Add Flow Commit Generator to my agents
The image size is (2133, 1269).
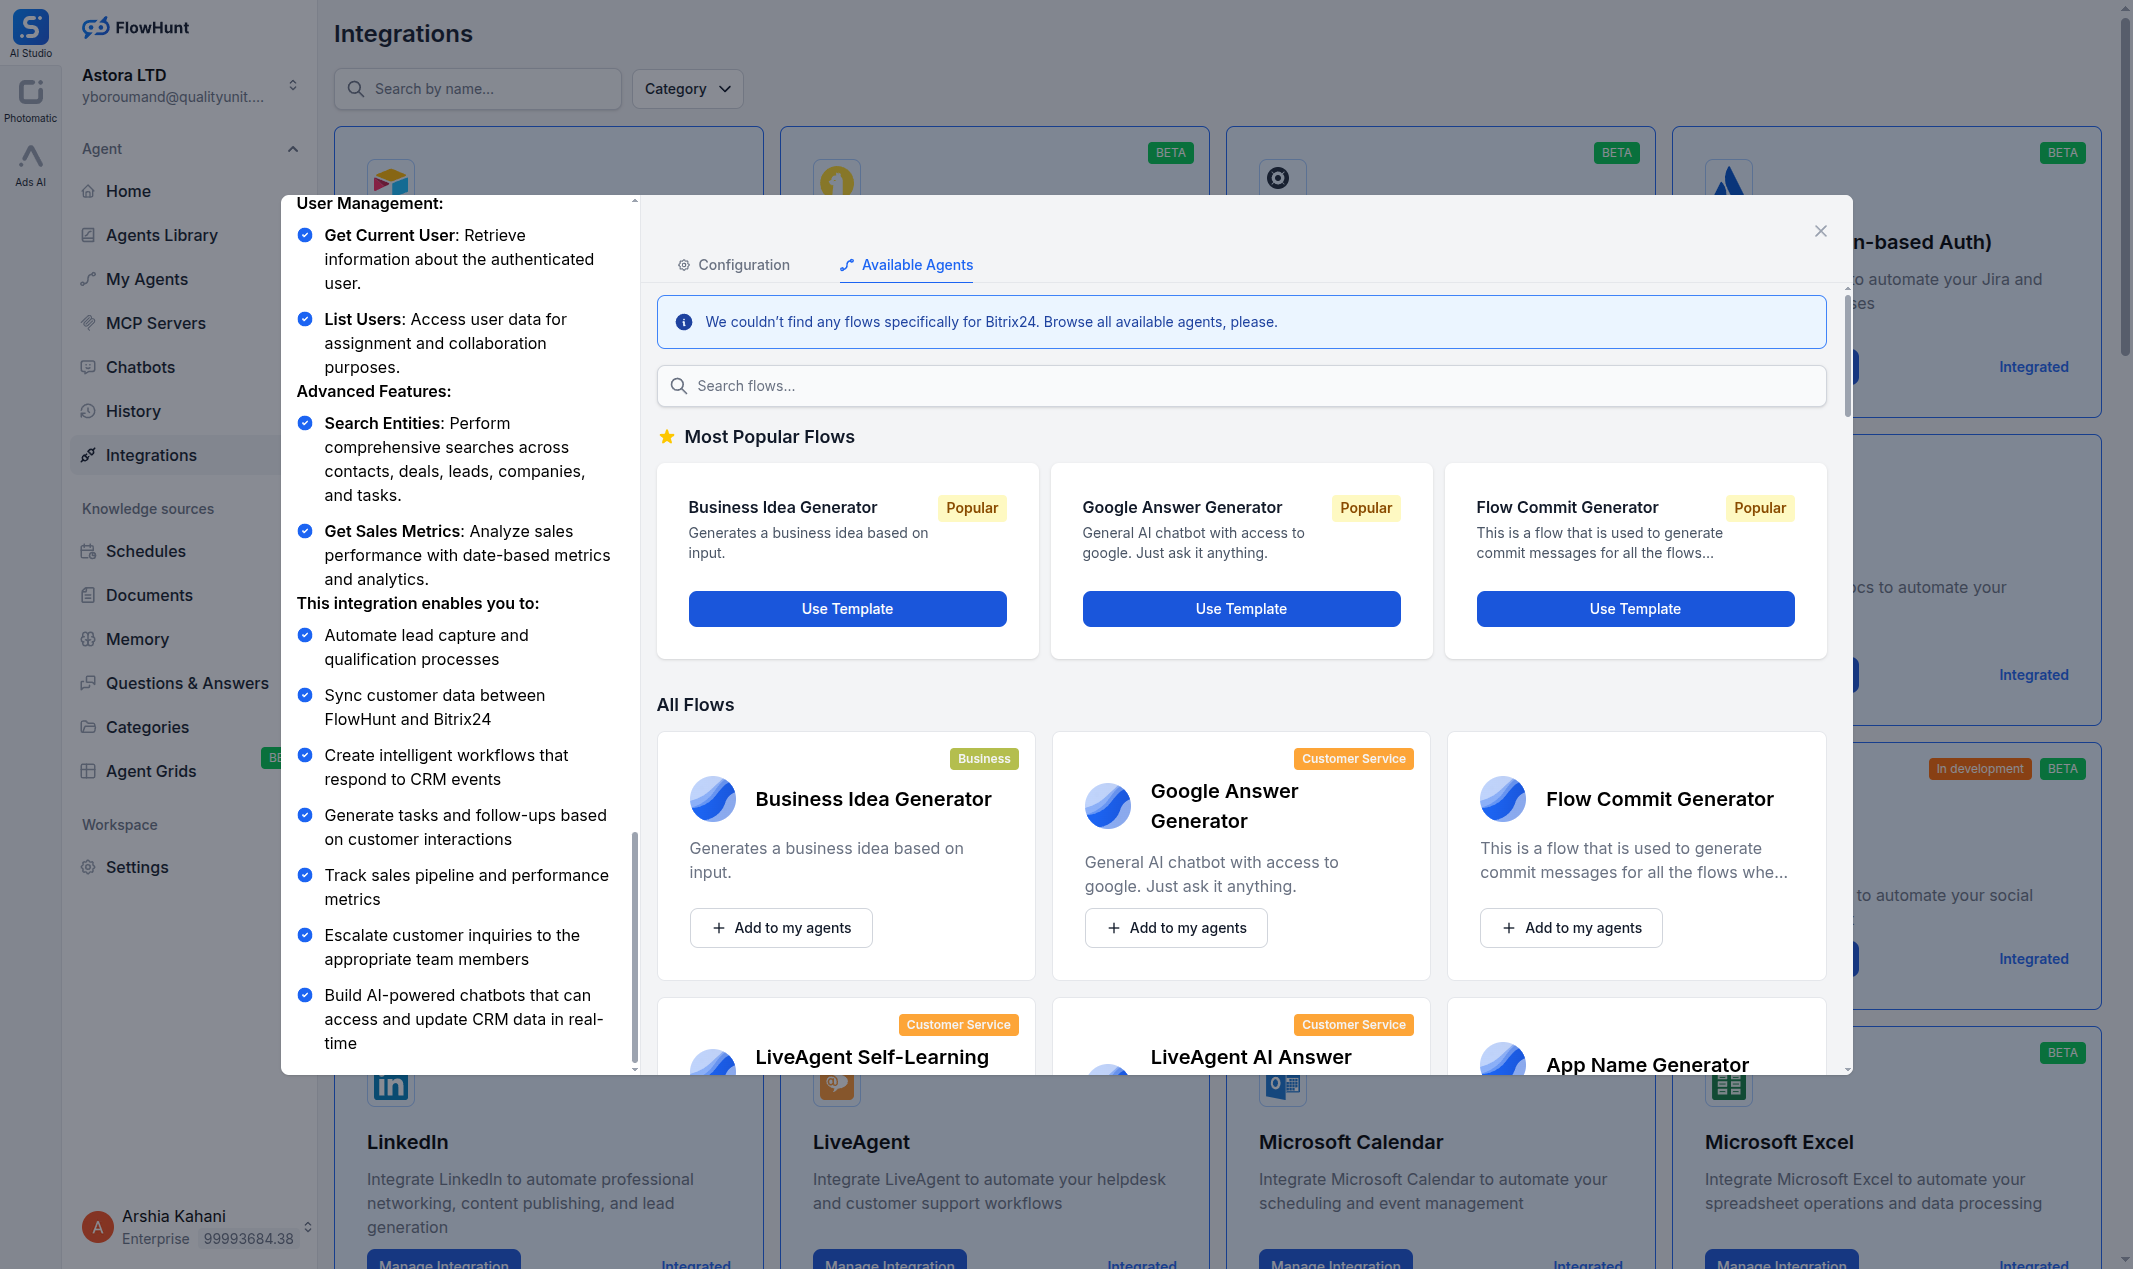point(1571,928)
